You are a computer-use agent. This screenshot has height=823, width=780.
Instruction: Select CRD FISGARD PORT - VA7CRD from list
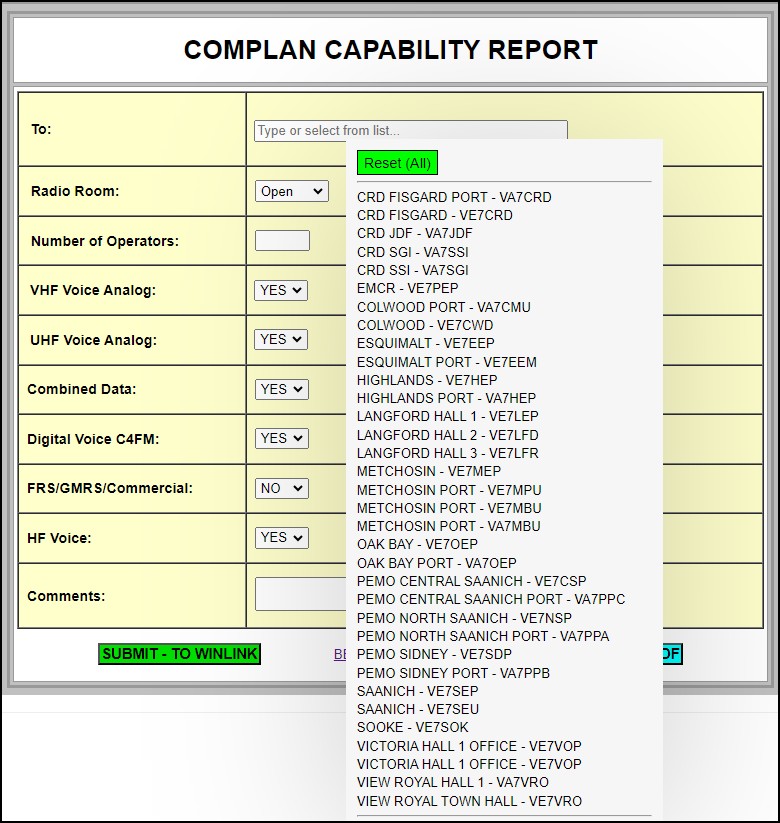pyautogui.click(x=454, y=197)
